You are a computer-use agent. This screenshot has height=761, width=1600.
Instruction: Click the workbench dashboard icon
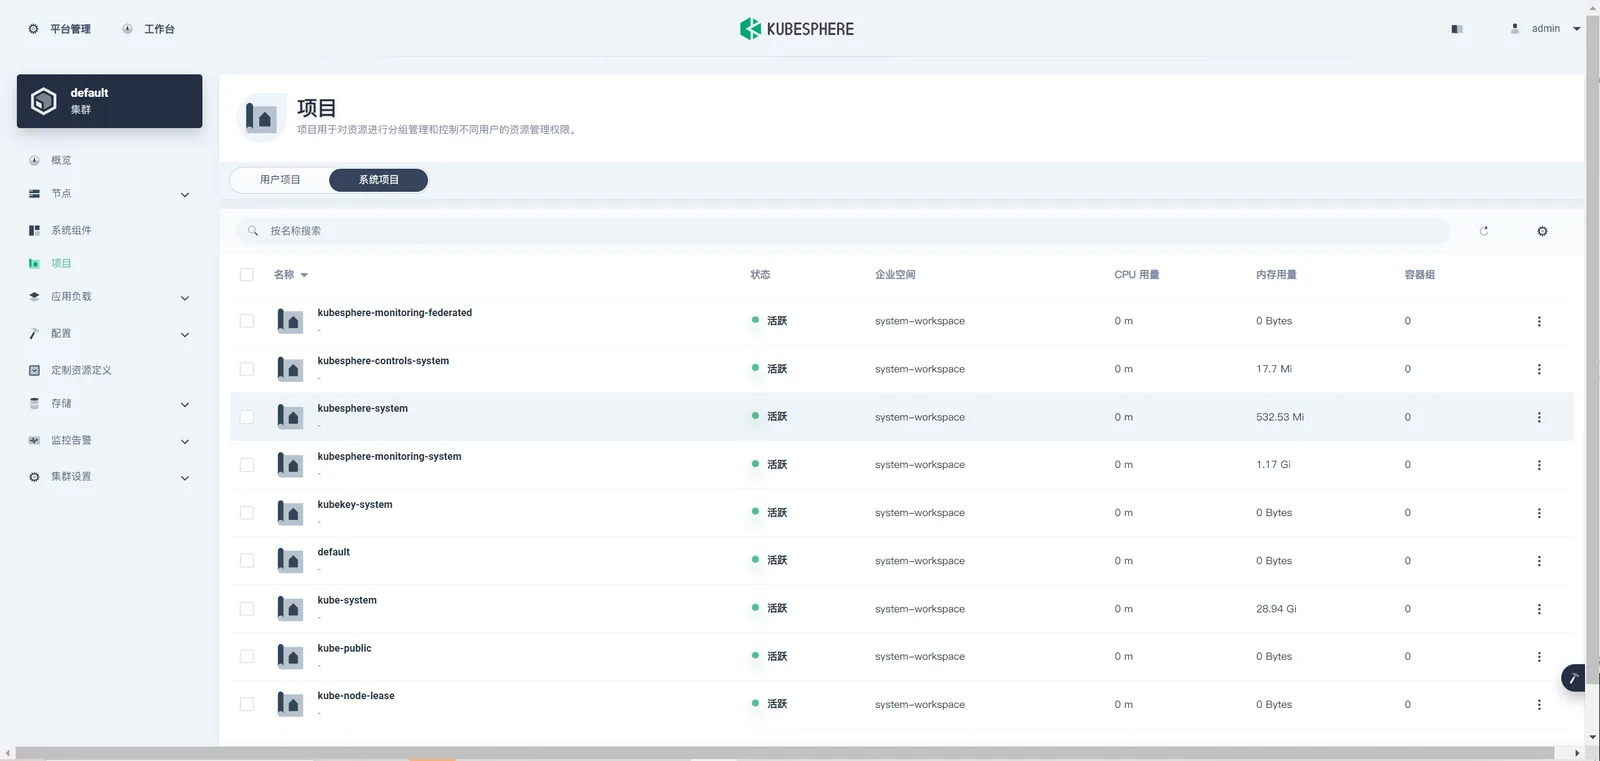coord(127,29)
